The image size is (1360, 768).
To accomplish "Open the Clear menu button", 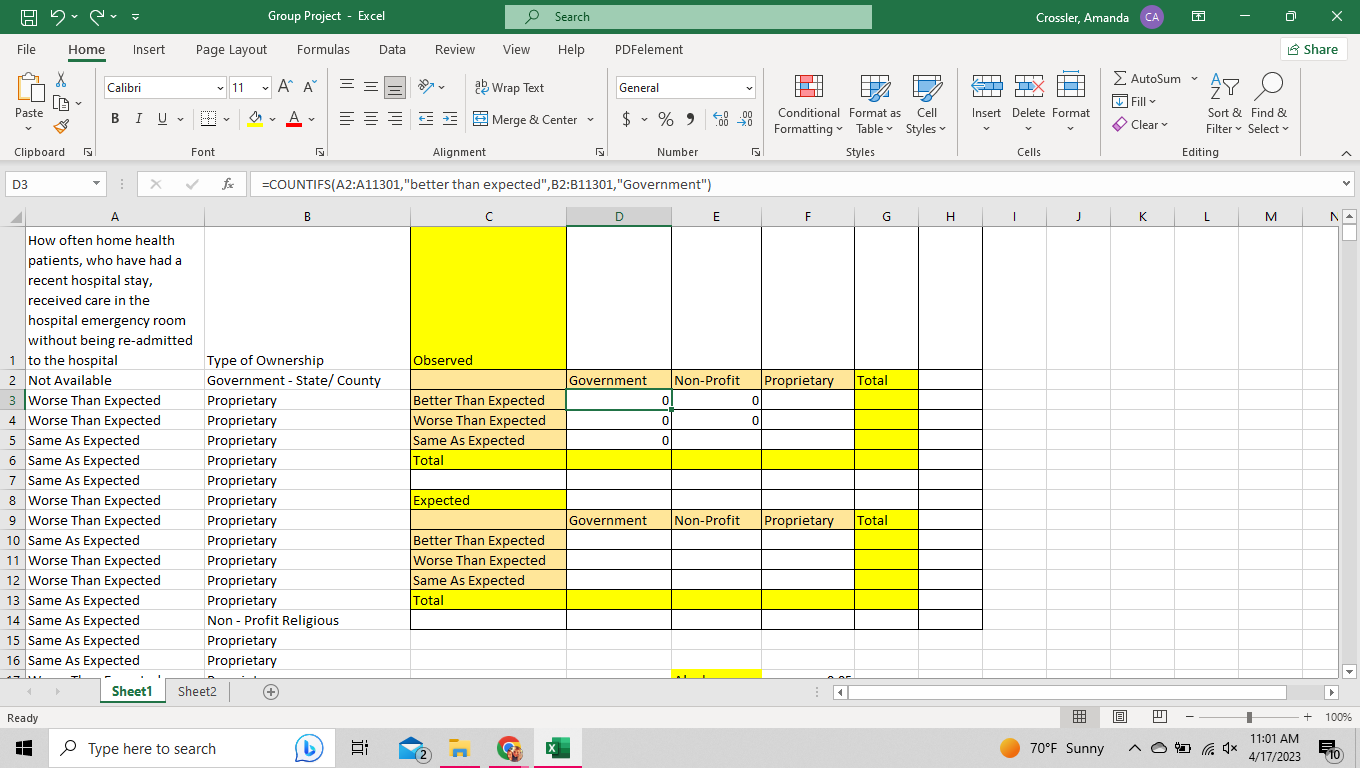I will [x=1141, y=125].
